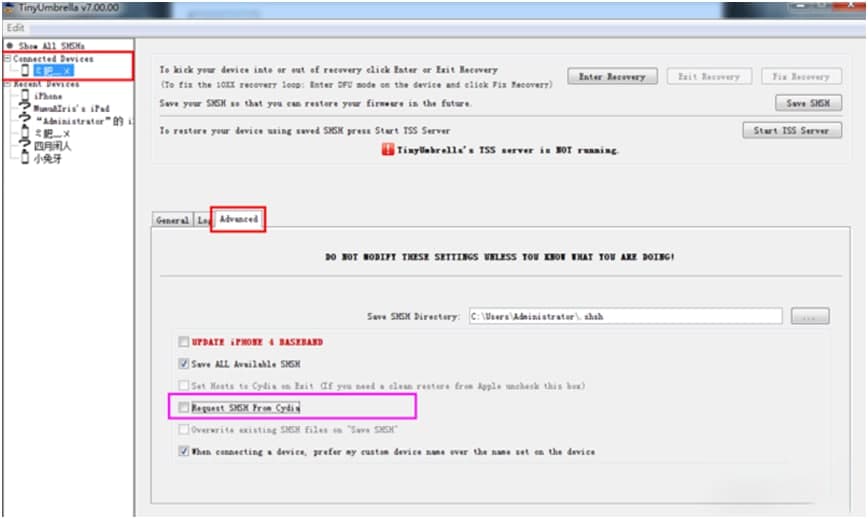This screenshot has height=519, width=868.
Task: Switch to the General tab
Action: [x=172, y=220]
